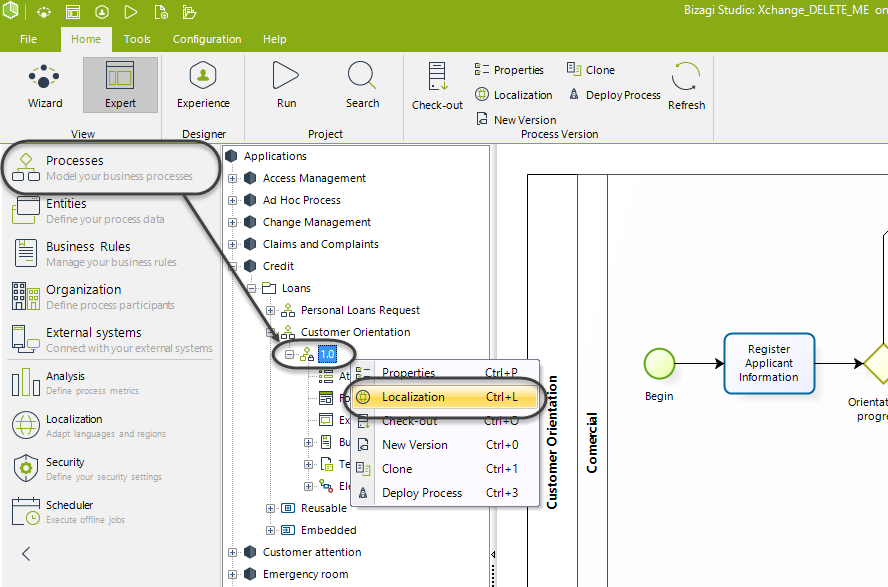This screenshot has height=587, width=888.
Task: Click Refresh in the ribbon
Action: tap(686, 86)
